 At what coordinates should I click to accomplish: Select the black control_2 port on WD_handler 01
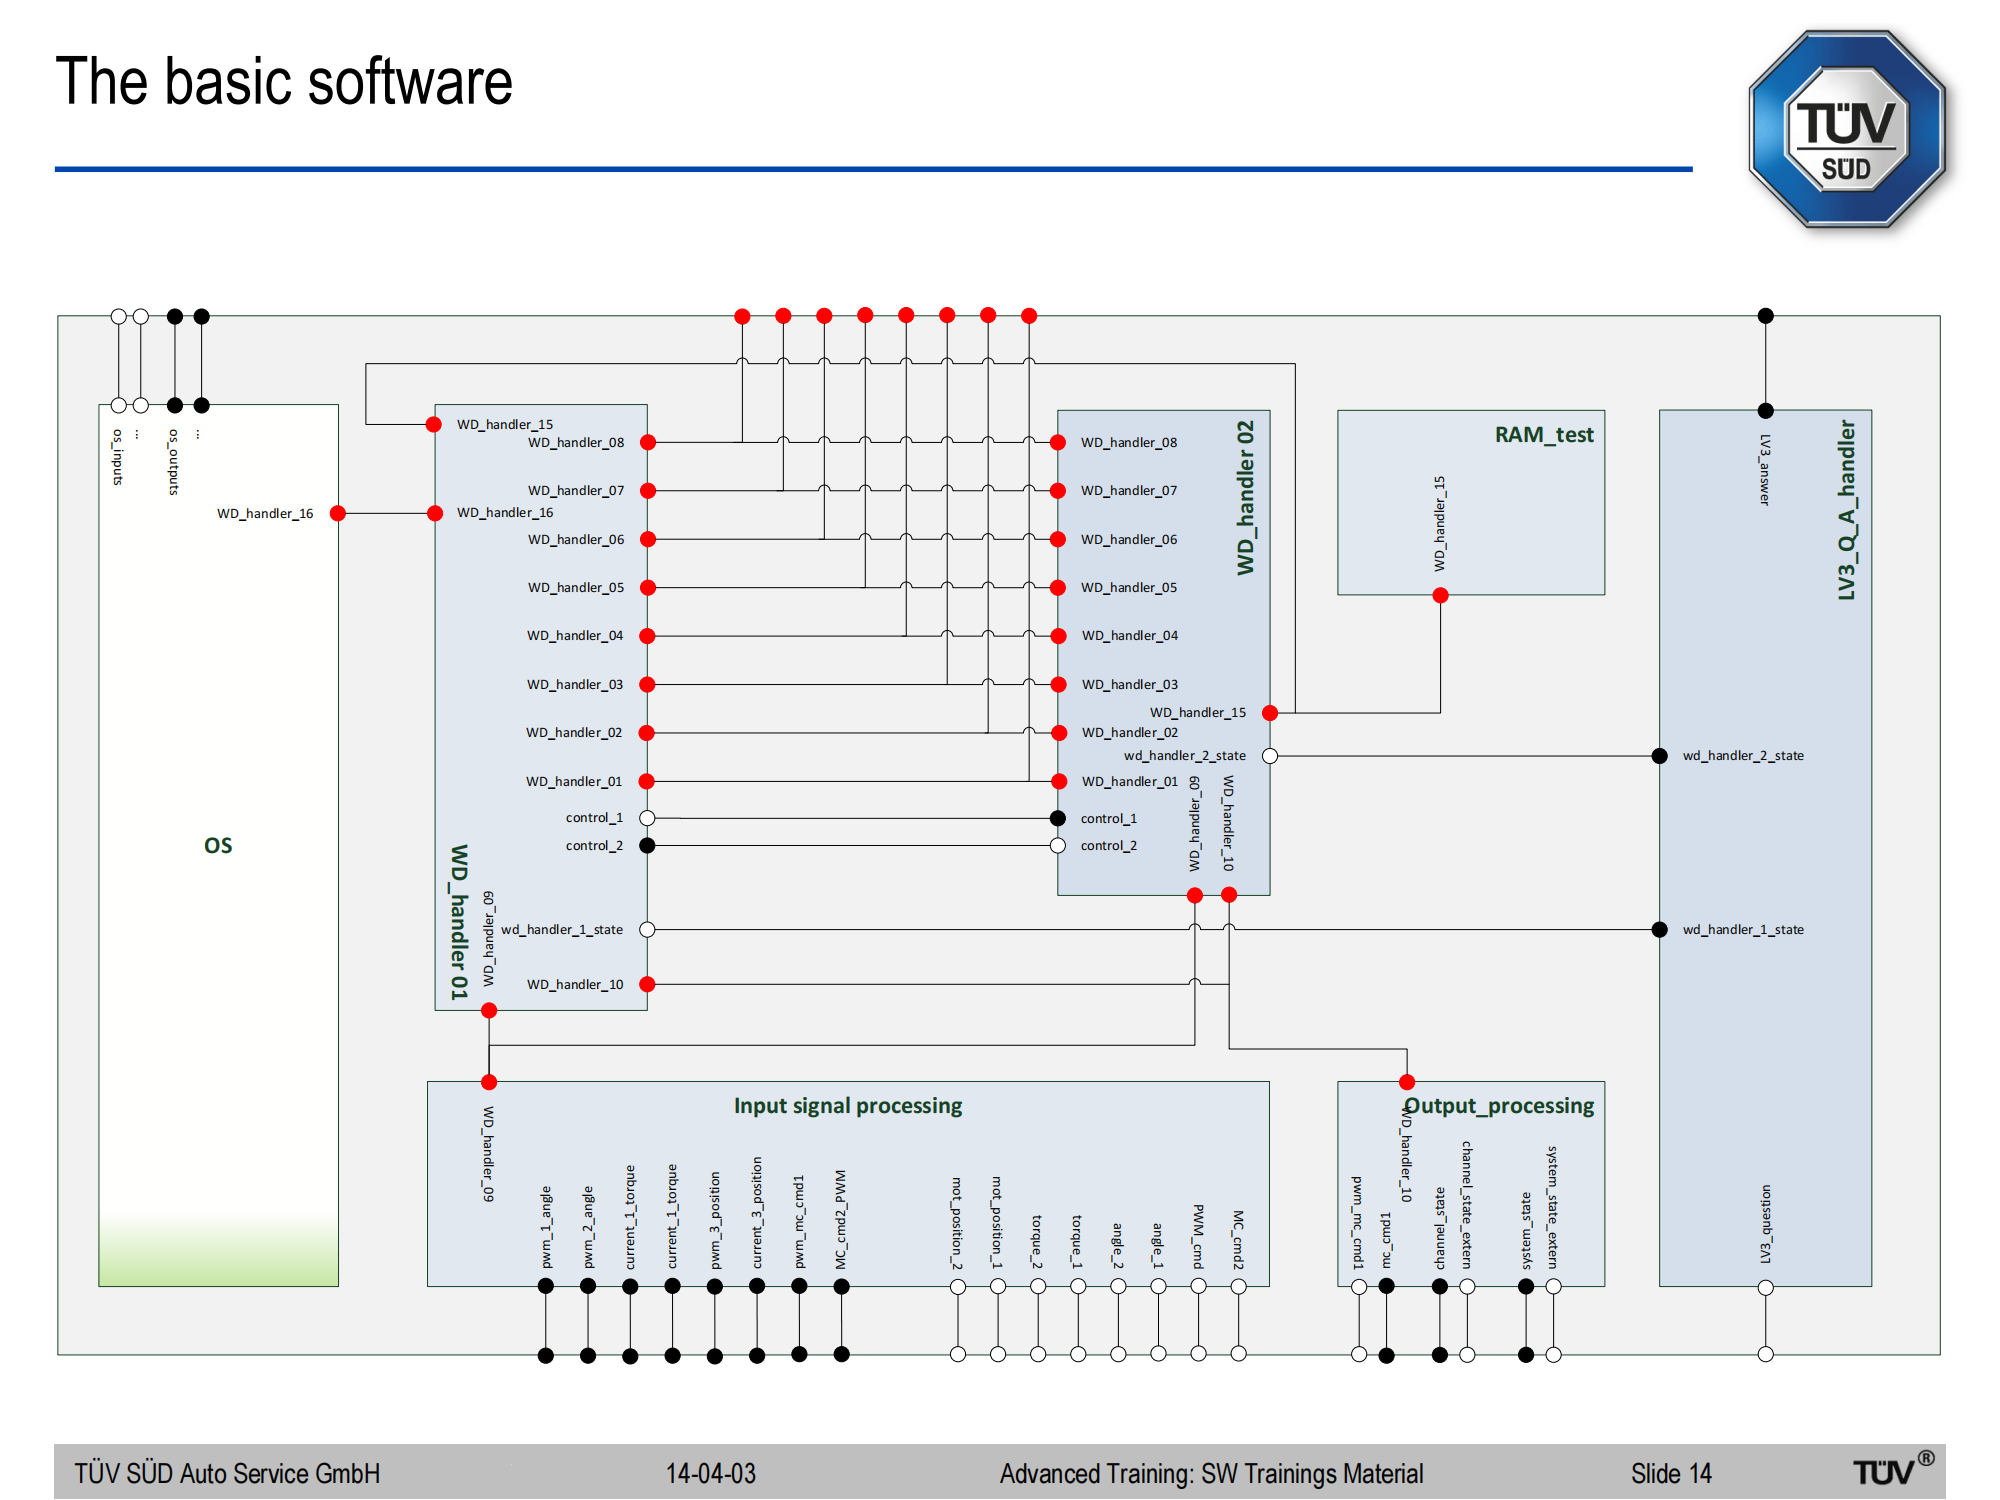[x=647, y=845]
